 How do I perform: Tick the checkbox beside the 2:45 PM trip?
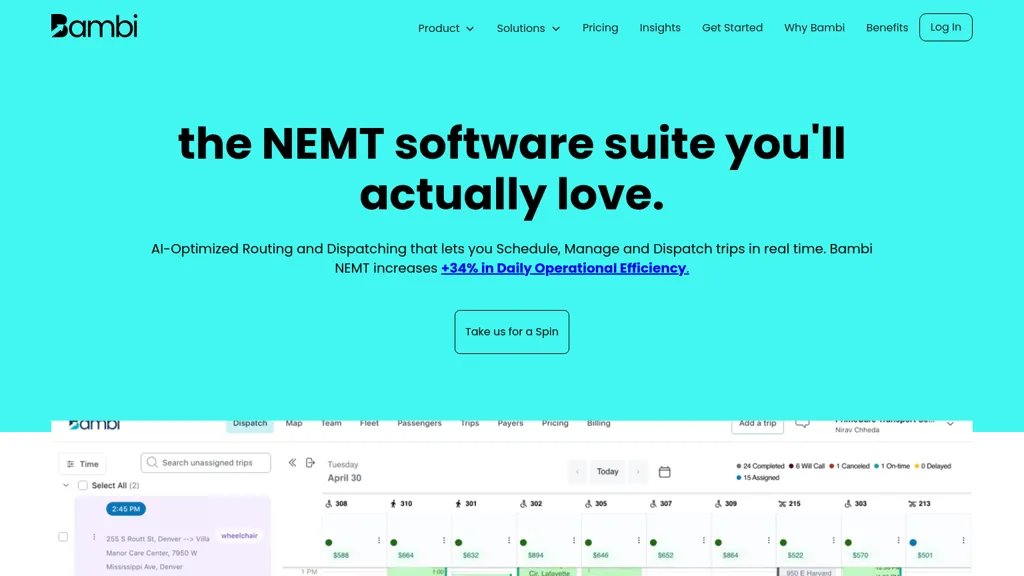click(x=63, y=537)
